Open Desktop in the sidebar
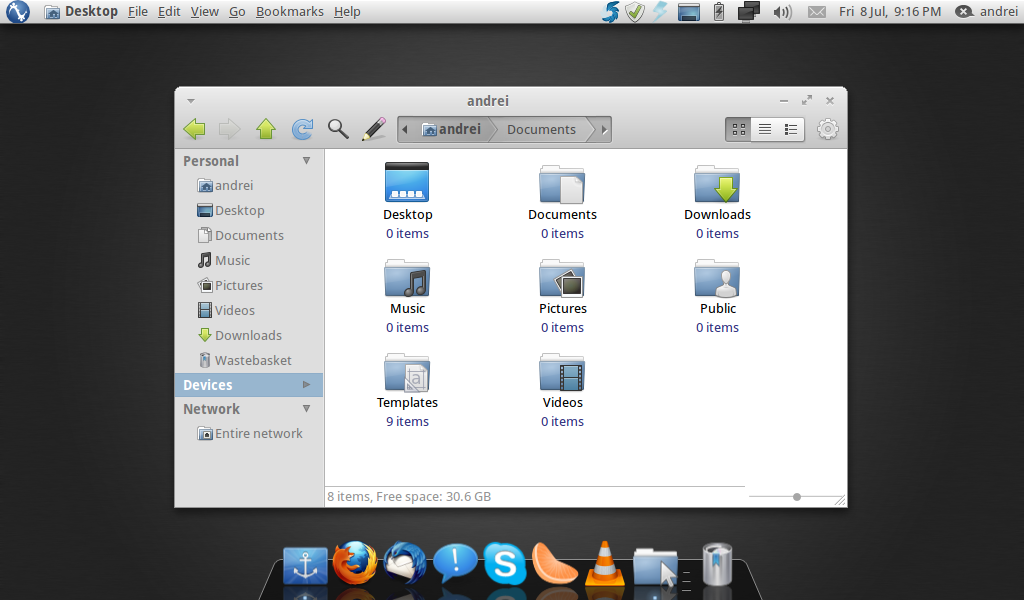 pyautogui.click(x=231, y=210)
